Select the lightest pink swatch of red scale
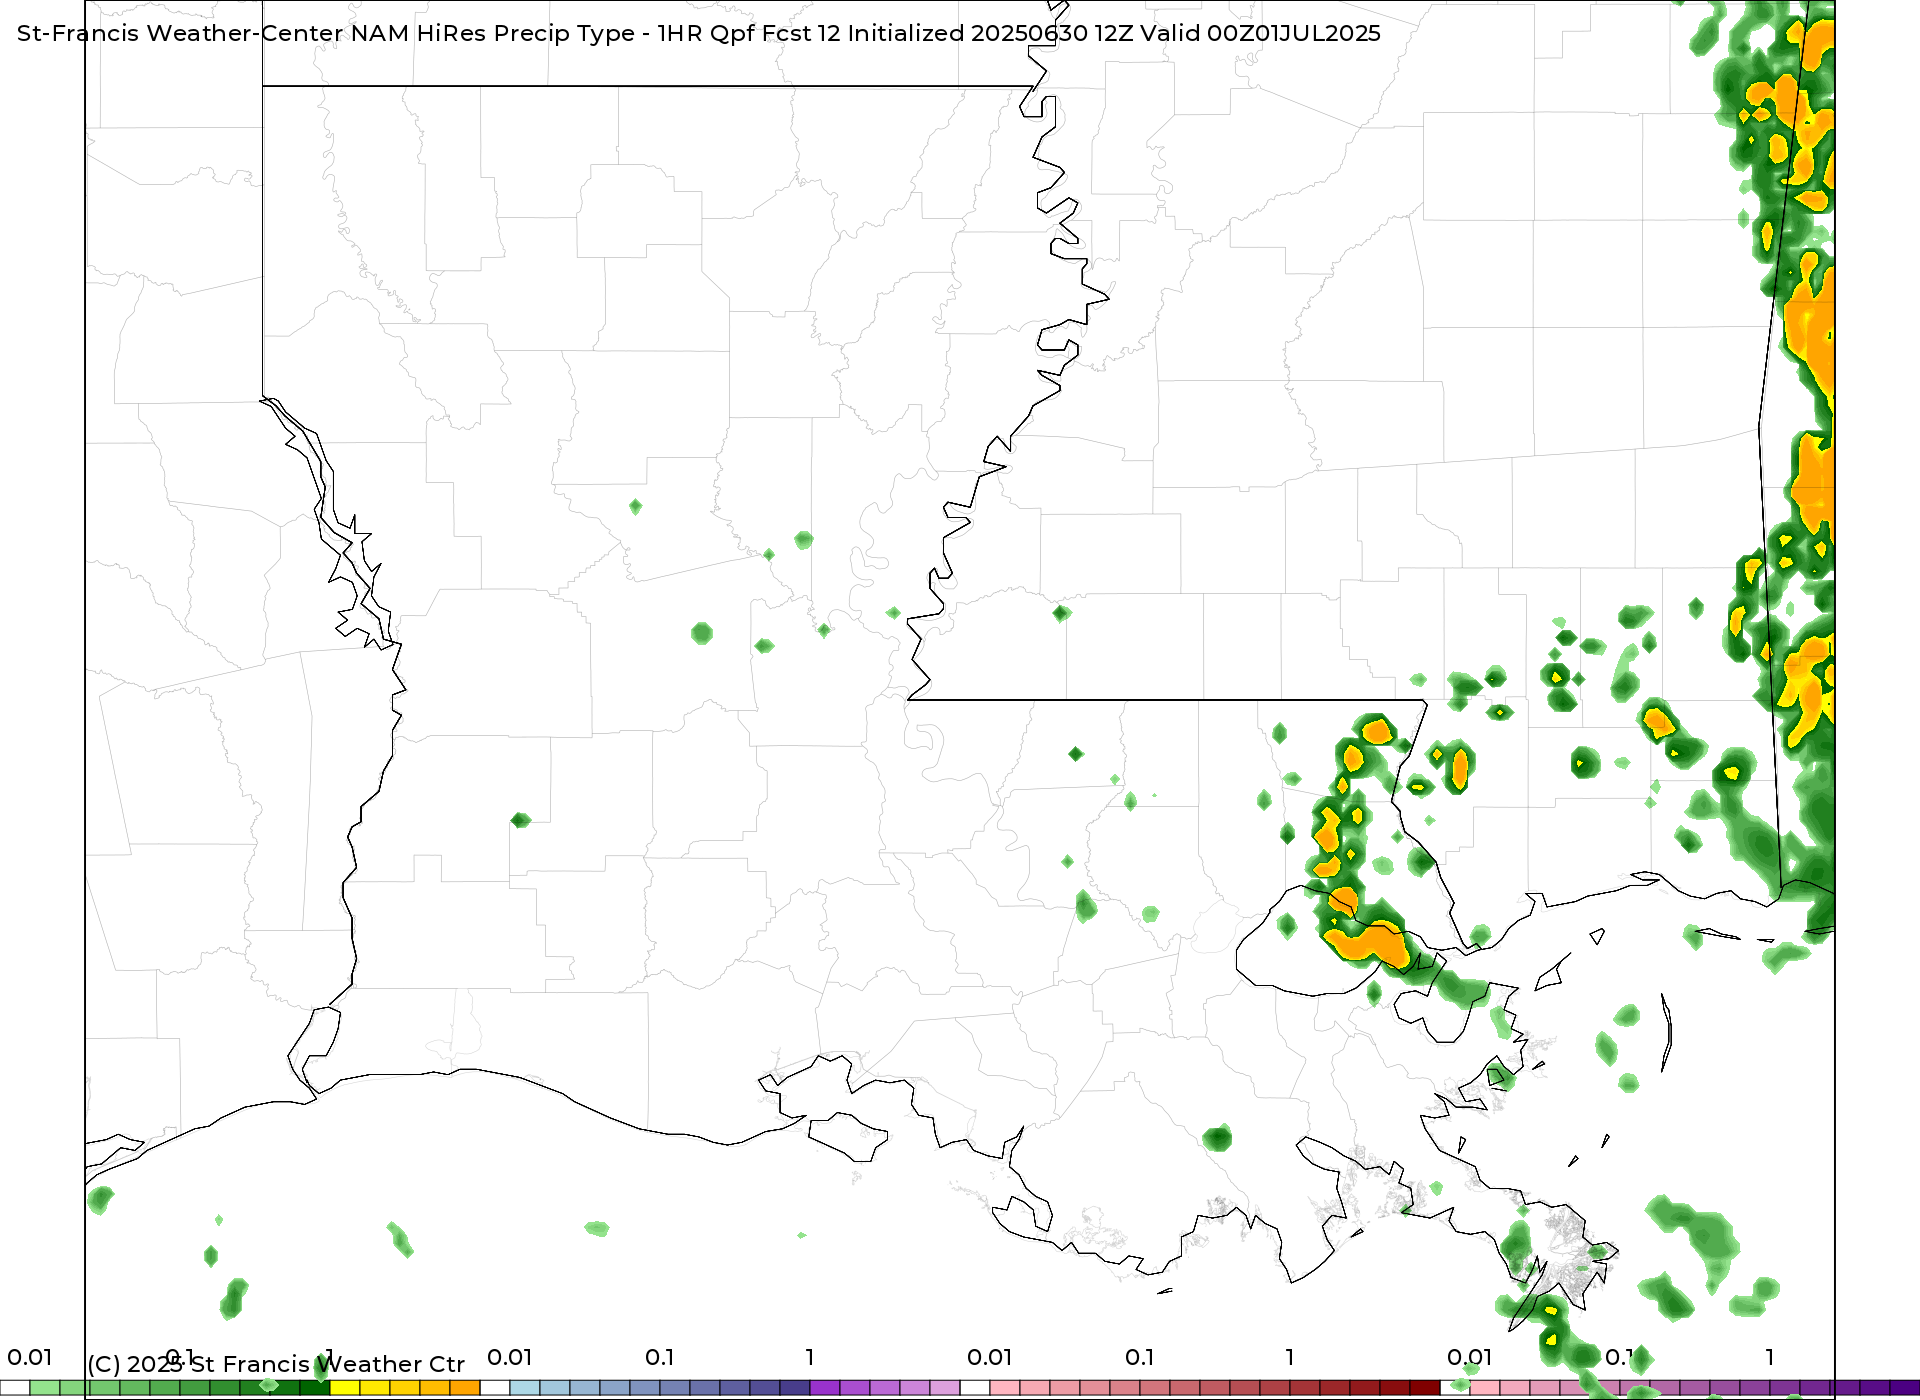Image resolution: width=1920 pixels, height=1400 pixels. [1005, 1387]
